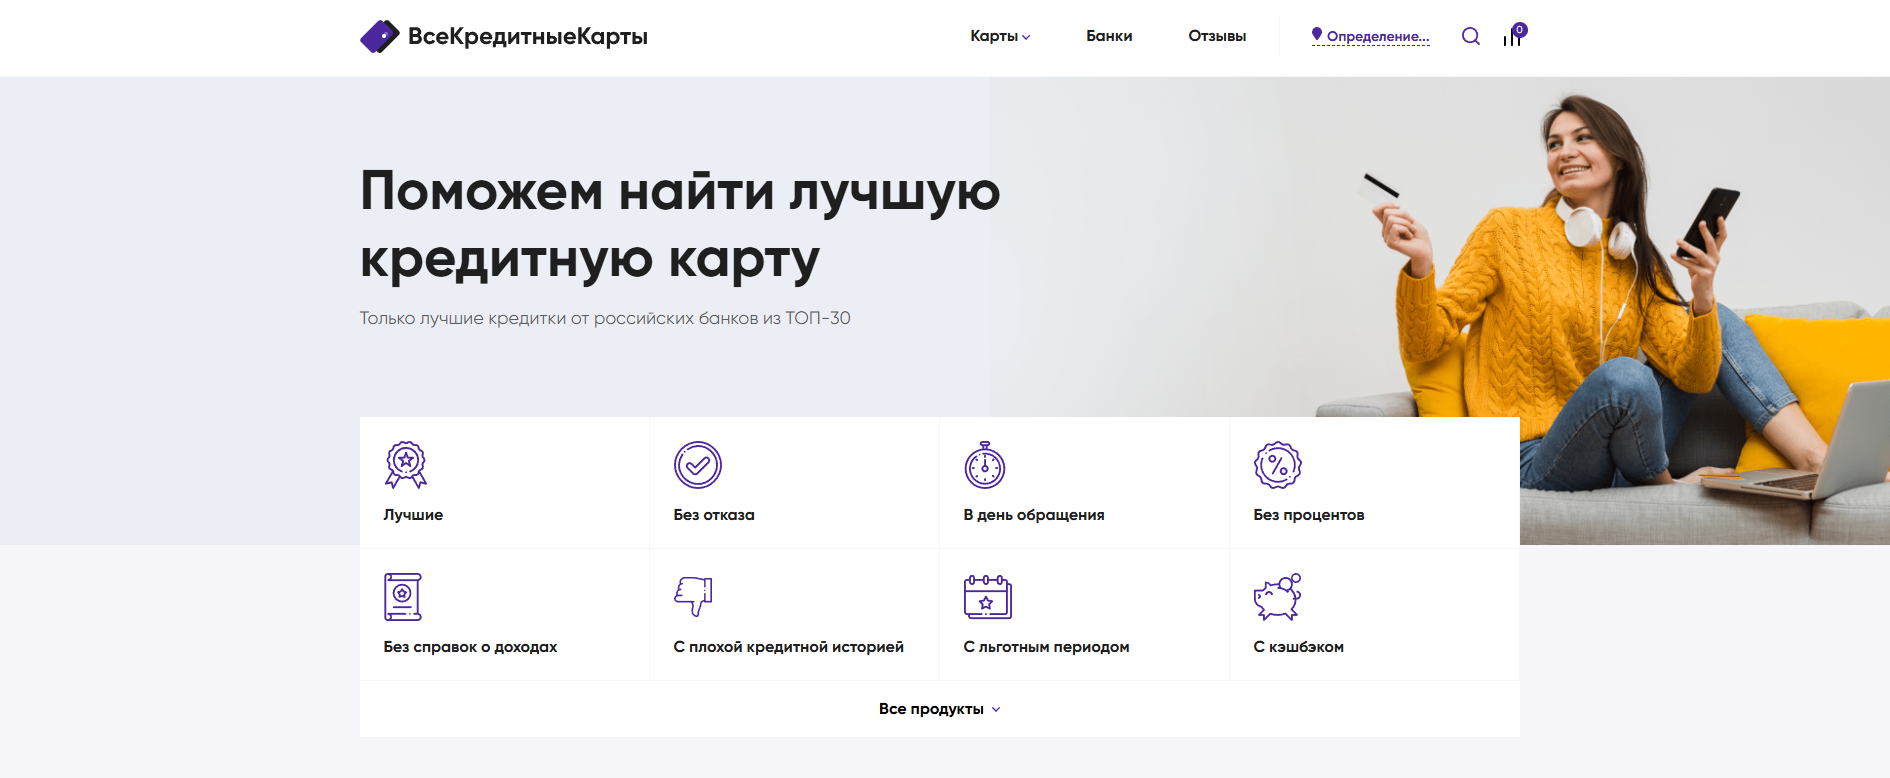This screenshot has width=1890, height=778.
Task: Open the comparison bar-chart icon with counter
Action: (x=1514, y=35)
